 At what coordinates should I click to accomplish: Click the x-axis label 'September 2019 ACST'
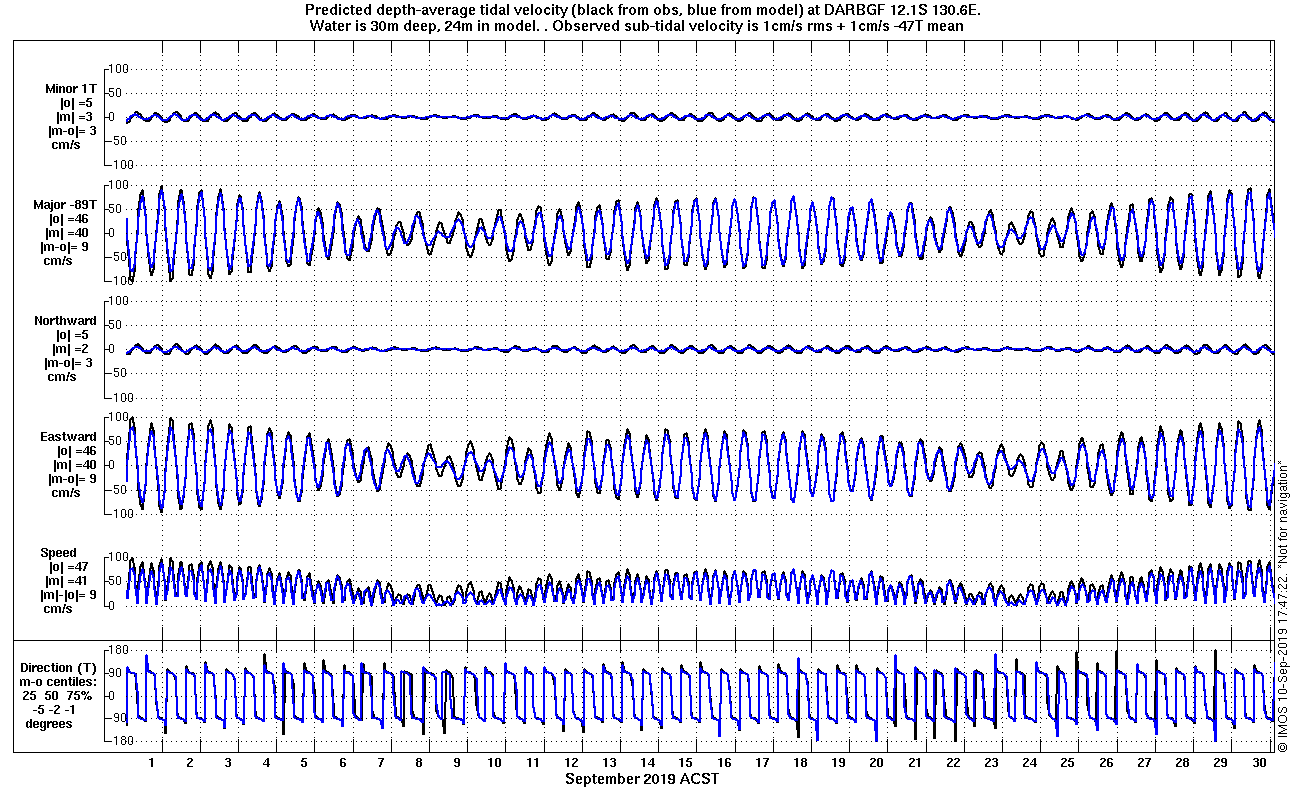tap(641, 779)
